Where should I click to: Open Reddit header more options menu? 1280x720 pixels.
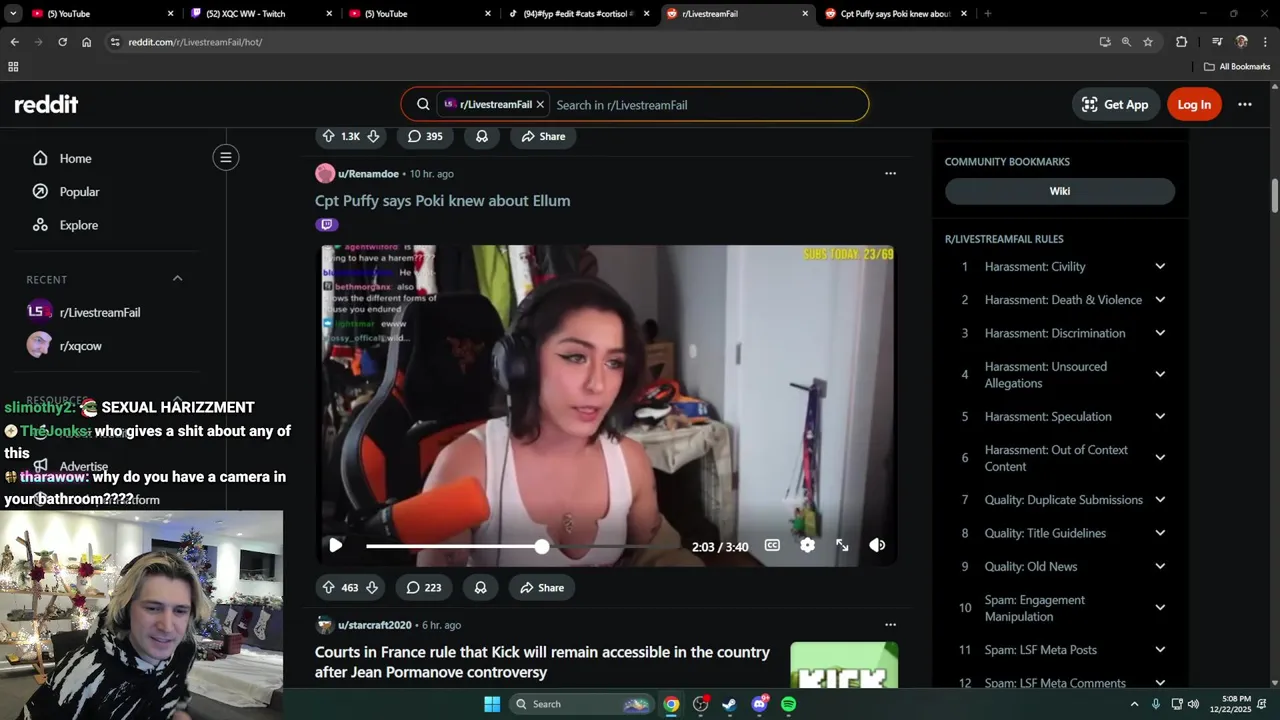coord(1245,104)
